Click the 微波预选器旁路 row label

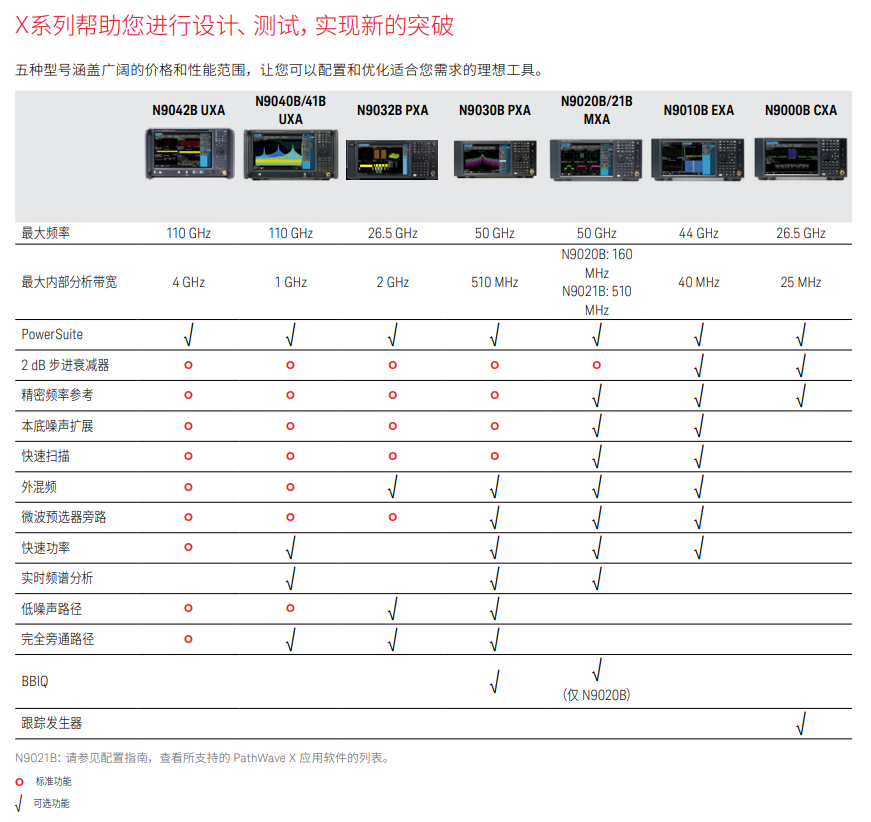click(x=64, y=517)
